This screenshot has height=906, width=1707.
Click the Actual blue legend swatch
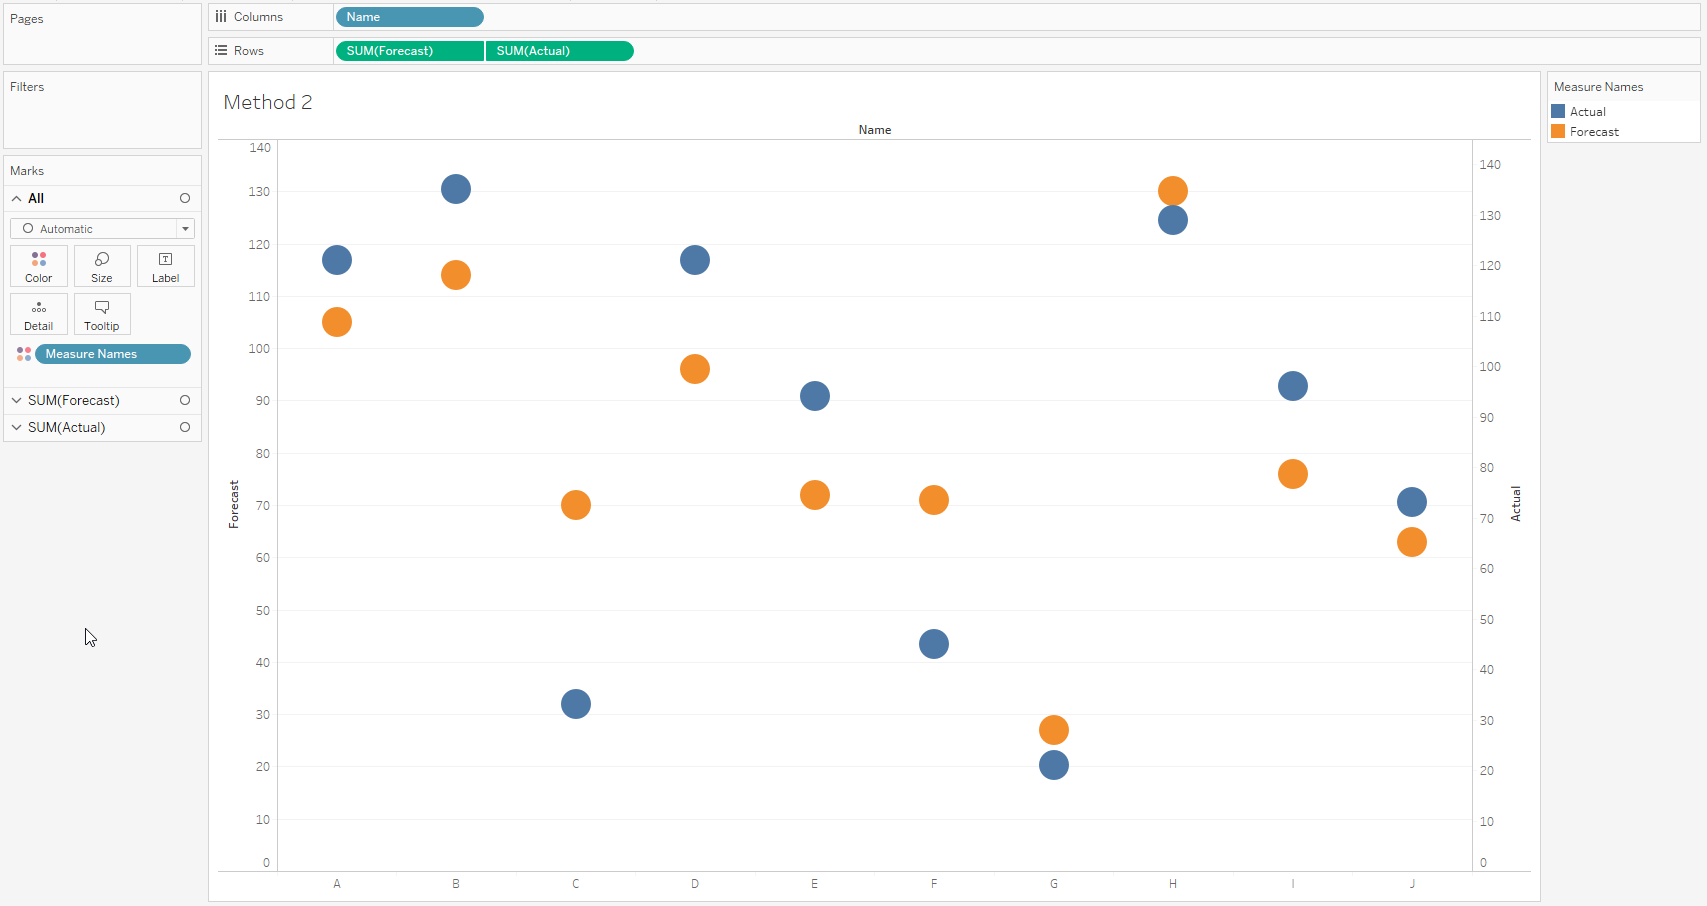1558,112
